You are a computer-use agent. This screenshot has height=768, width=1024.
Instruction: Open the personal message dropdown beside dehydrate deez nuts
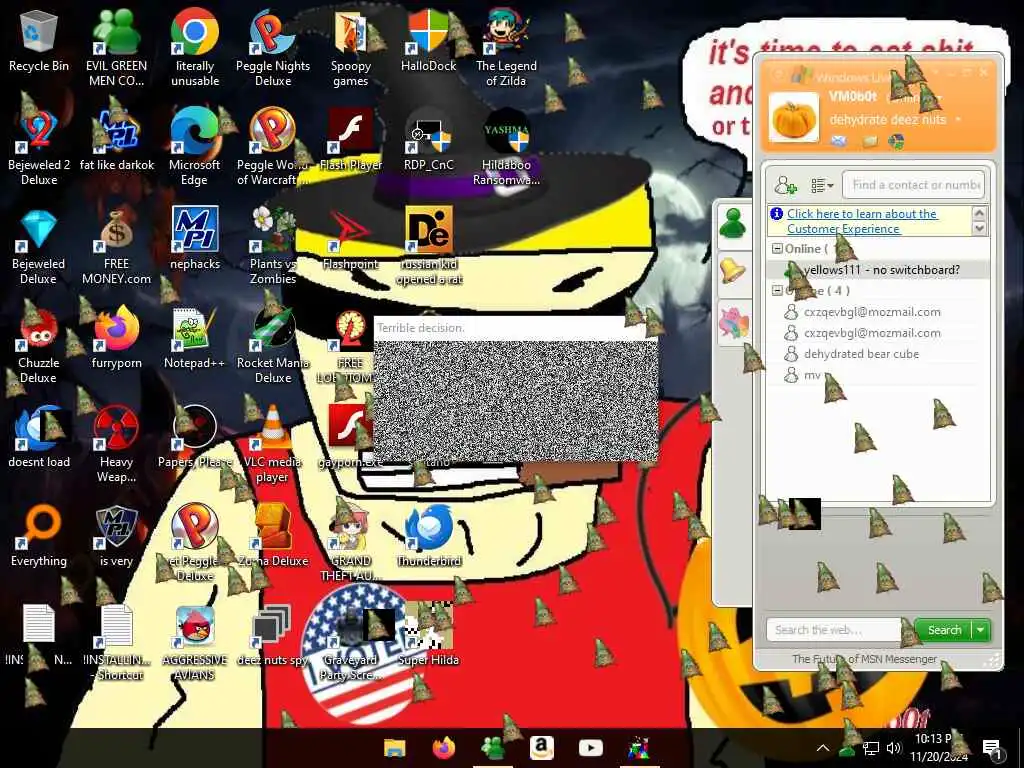coord(958,120)
